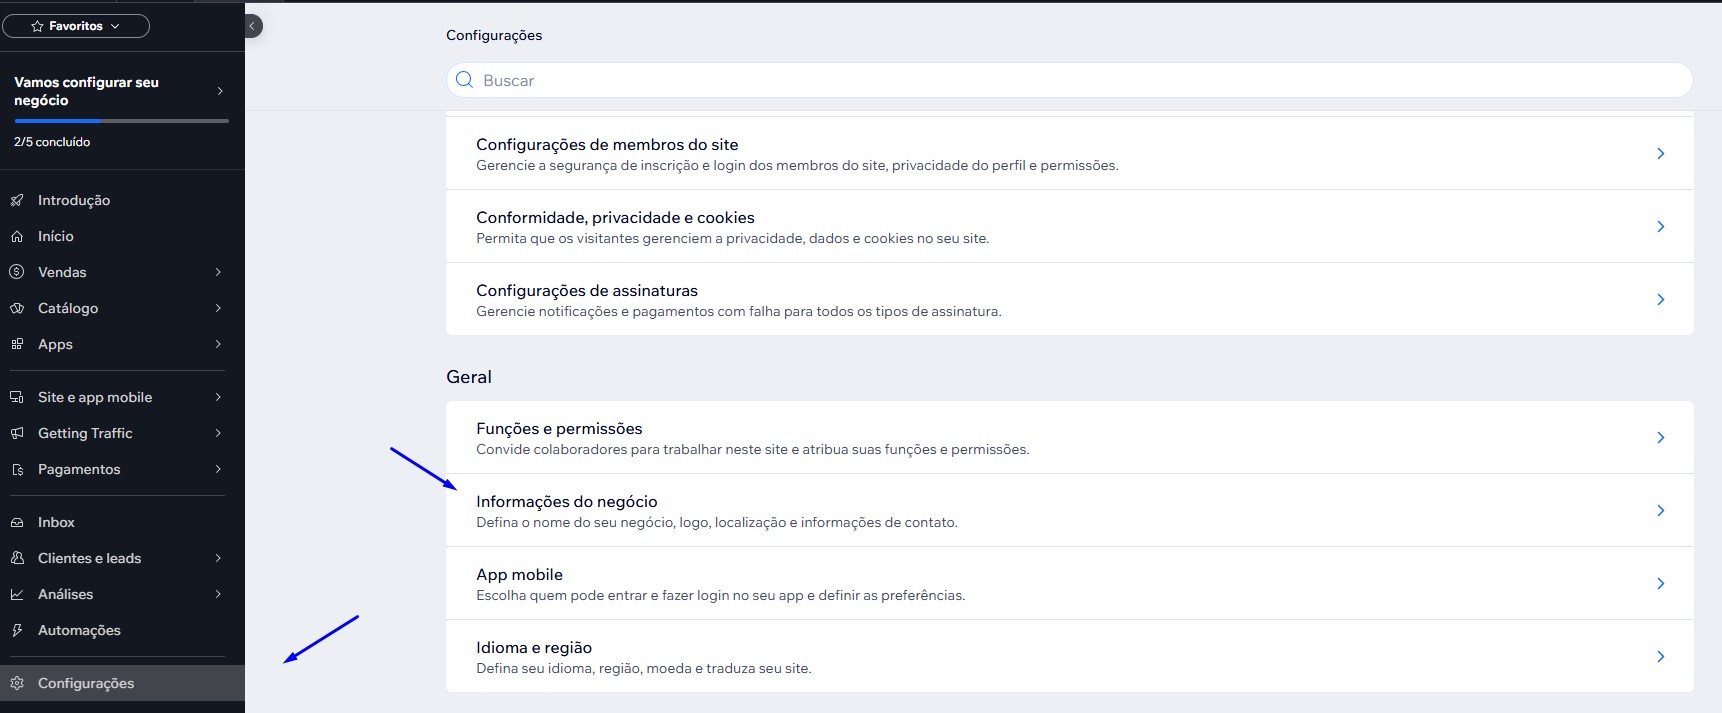Click arrow on Configurações de membros row
This screenshot has height=713, width=1722.
(1660, 153)
